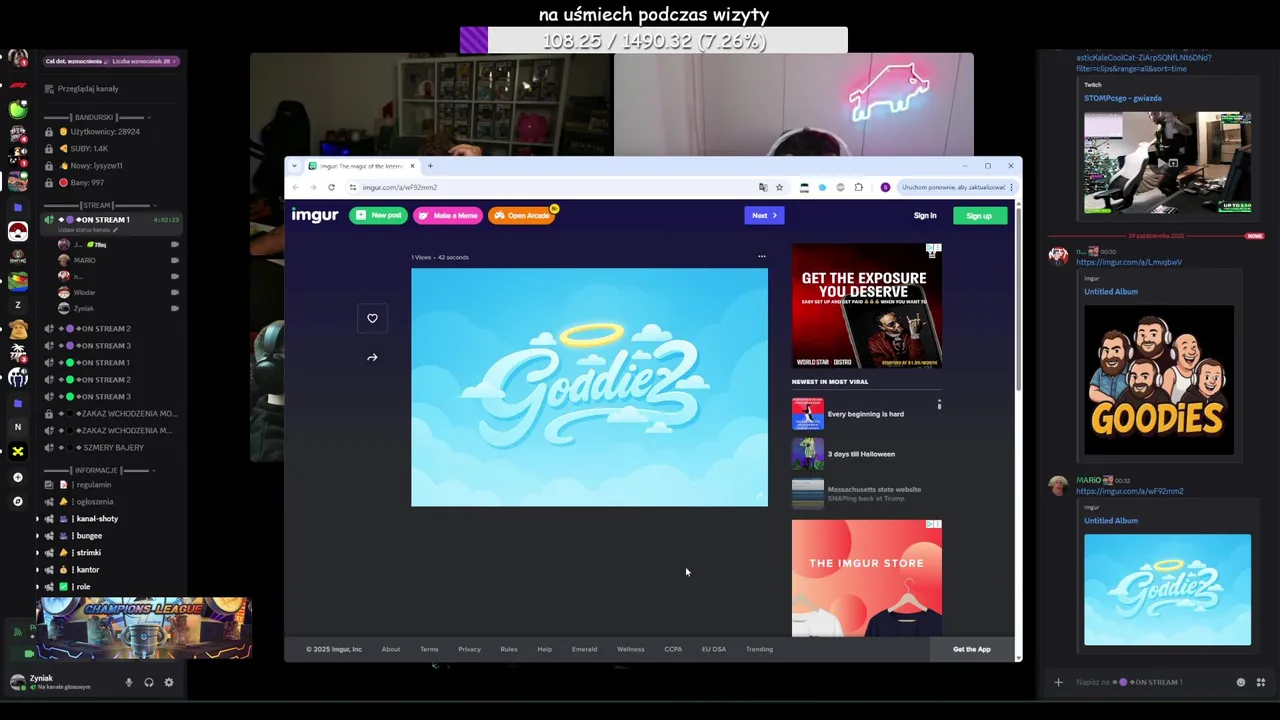Open imgur.com/a/wF92mm2 link in chat
The width and height of the screenshot is (1280, 720).
[1129, 491]
